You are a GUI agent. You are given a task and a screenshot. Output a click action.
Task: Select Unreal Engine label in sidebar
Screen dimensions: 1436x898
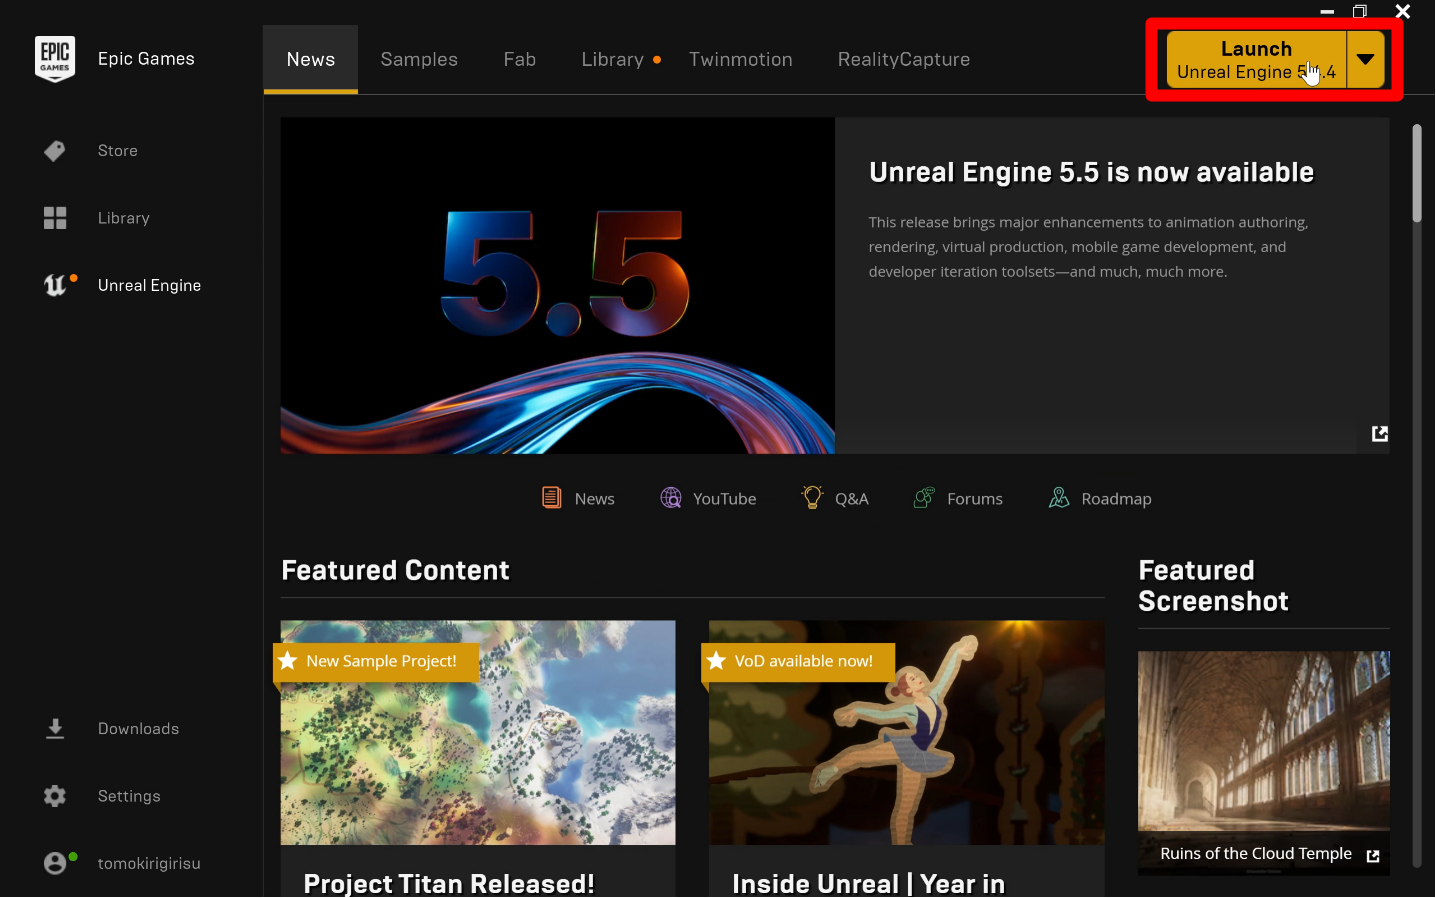click(x=150, y=286)
